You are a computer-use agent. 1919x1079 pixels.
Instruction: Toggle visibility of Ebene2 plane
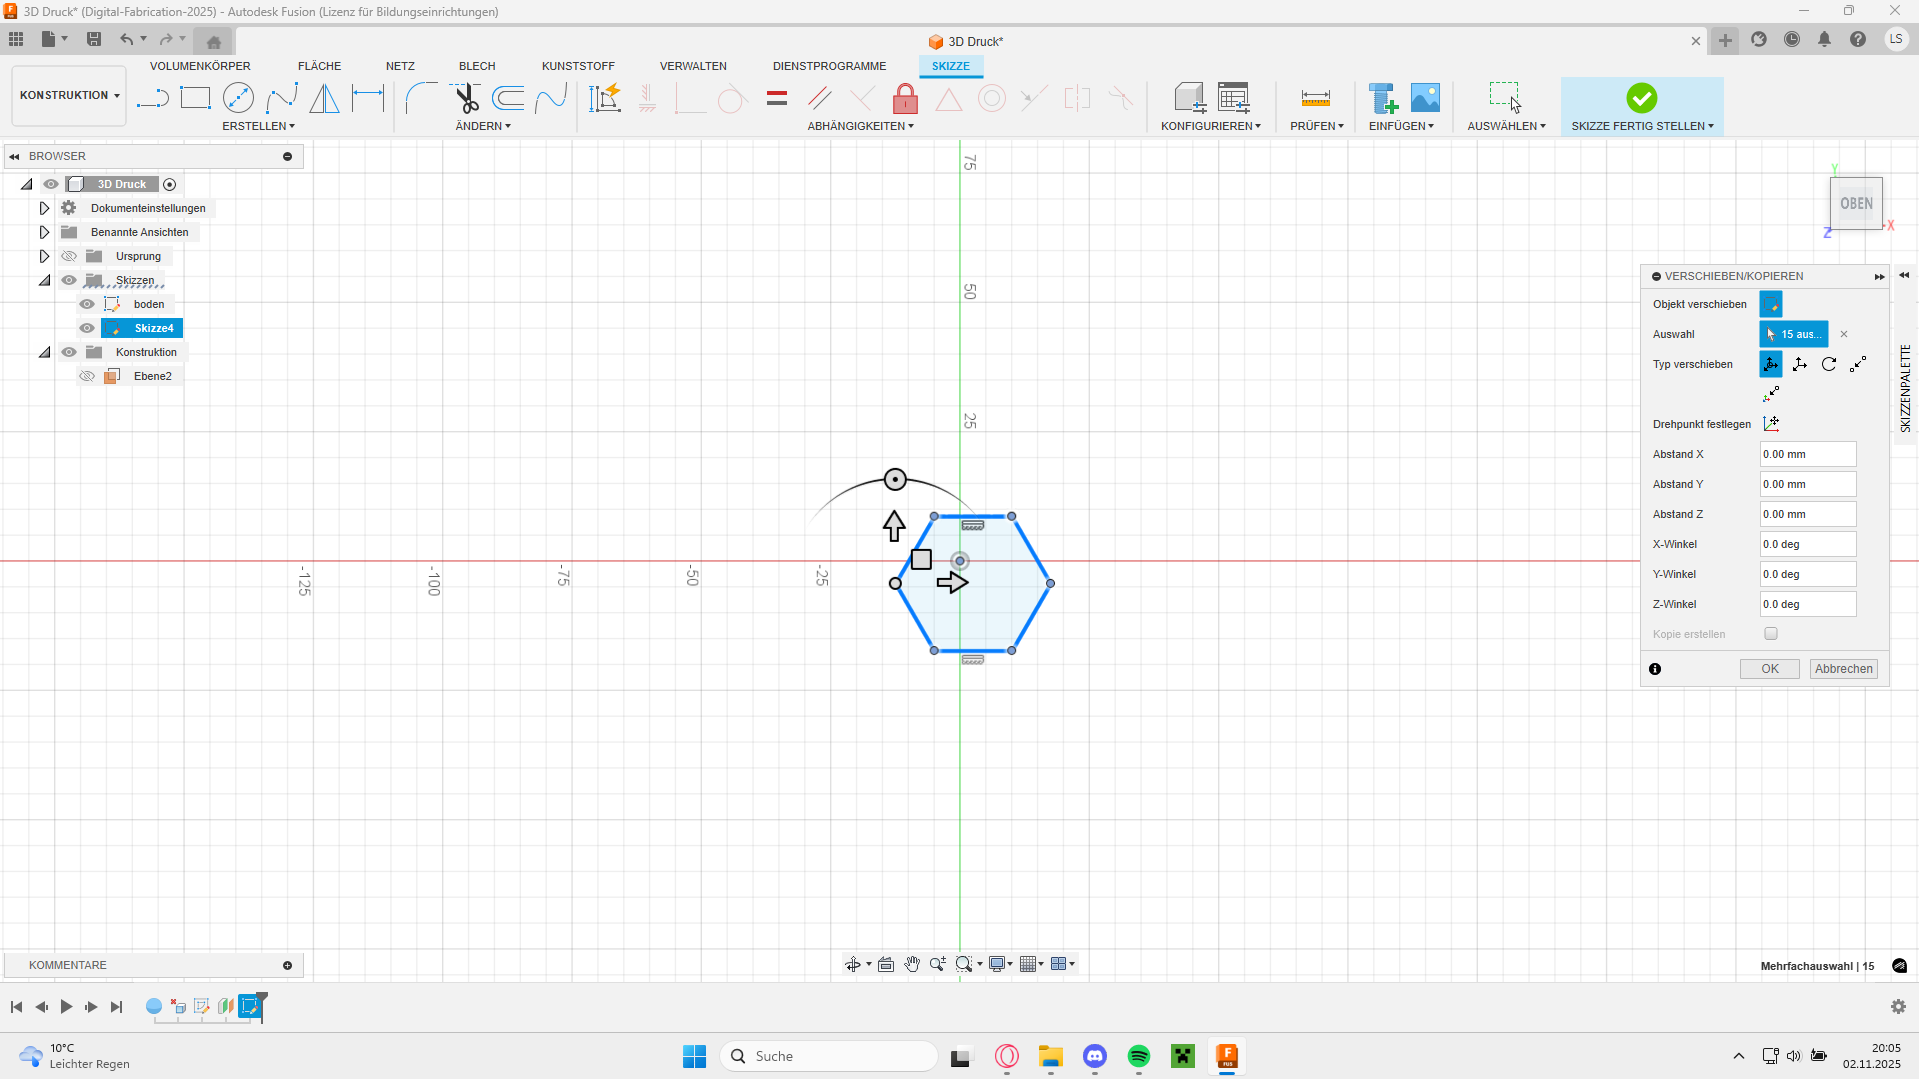(x=87, y=376)
